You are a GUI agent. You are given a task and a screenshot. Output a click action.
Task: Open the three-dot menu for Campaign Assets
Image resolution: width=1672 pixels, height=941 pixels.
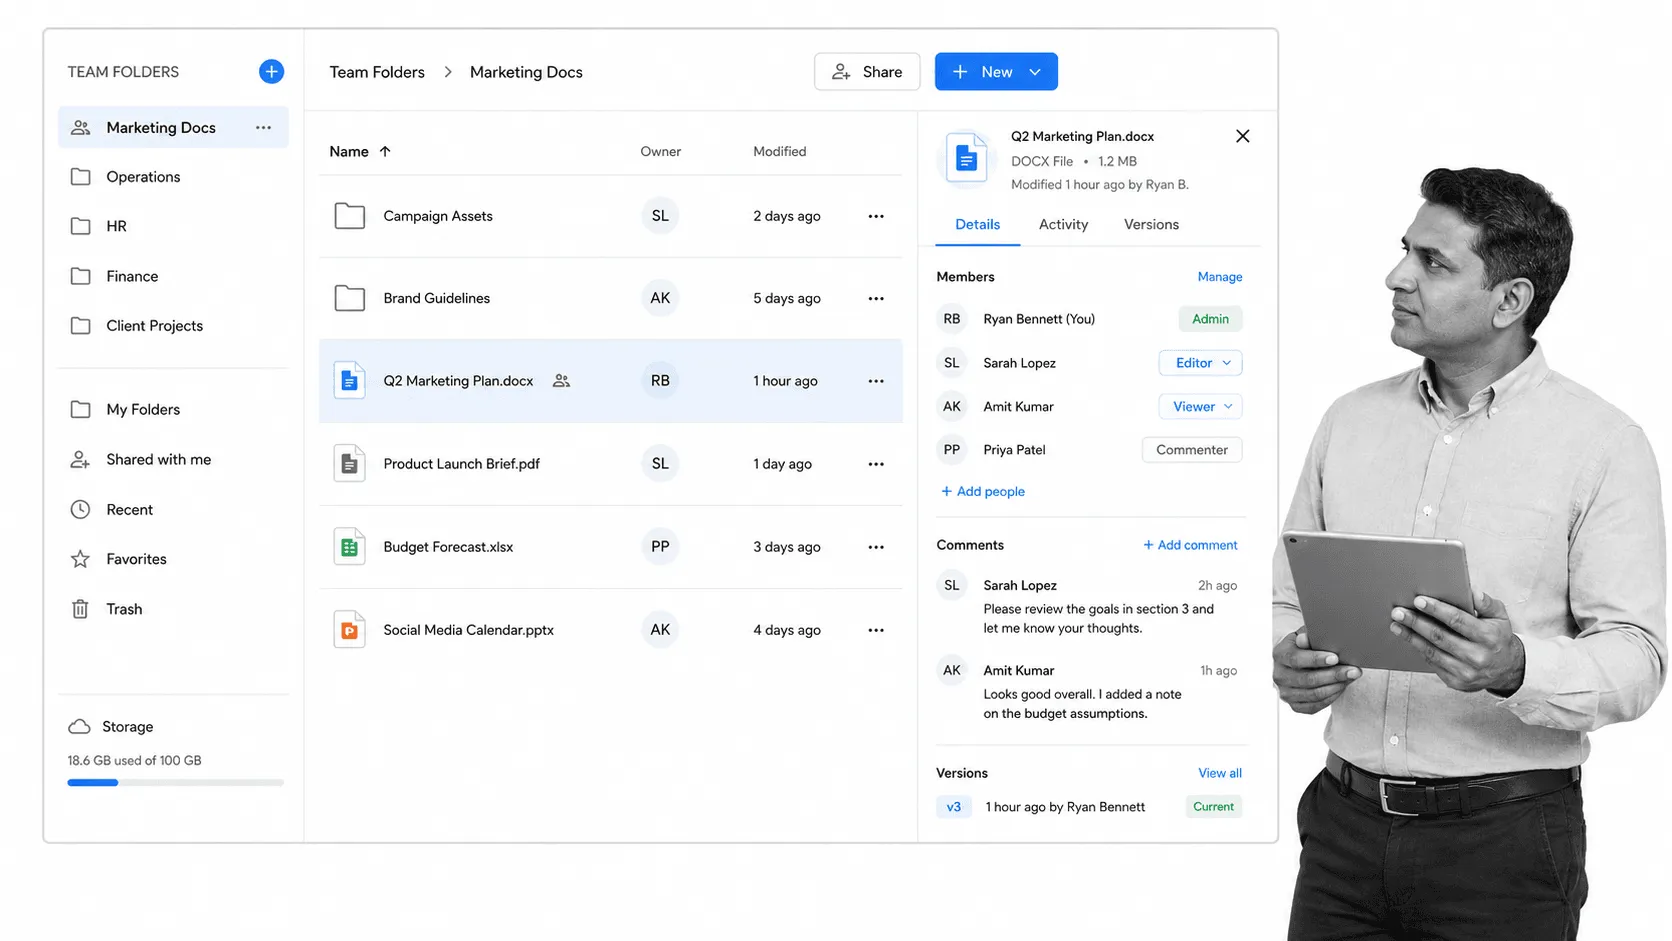(876, 216)
